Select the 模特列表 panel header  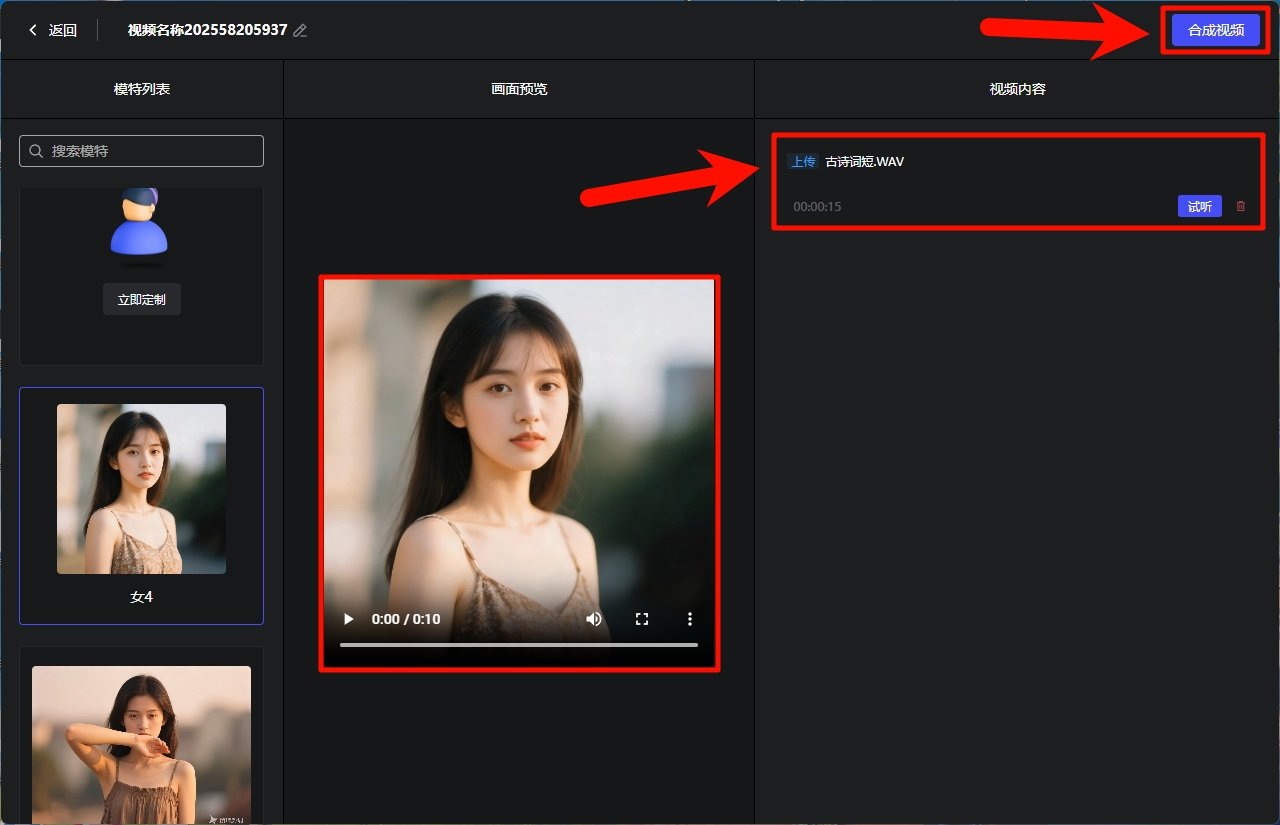click(x=141, y=88)
